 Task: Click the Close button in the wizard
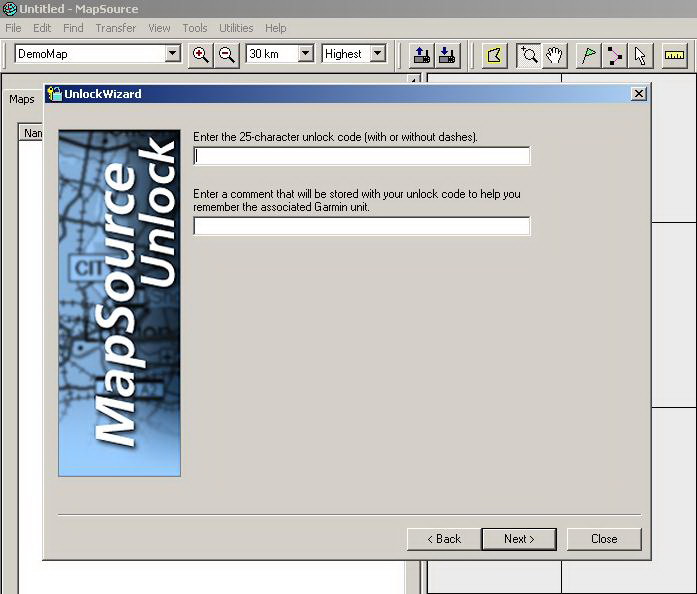pyautogui.click(x=604, y=539)
